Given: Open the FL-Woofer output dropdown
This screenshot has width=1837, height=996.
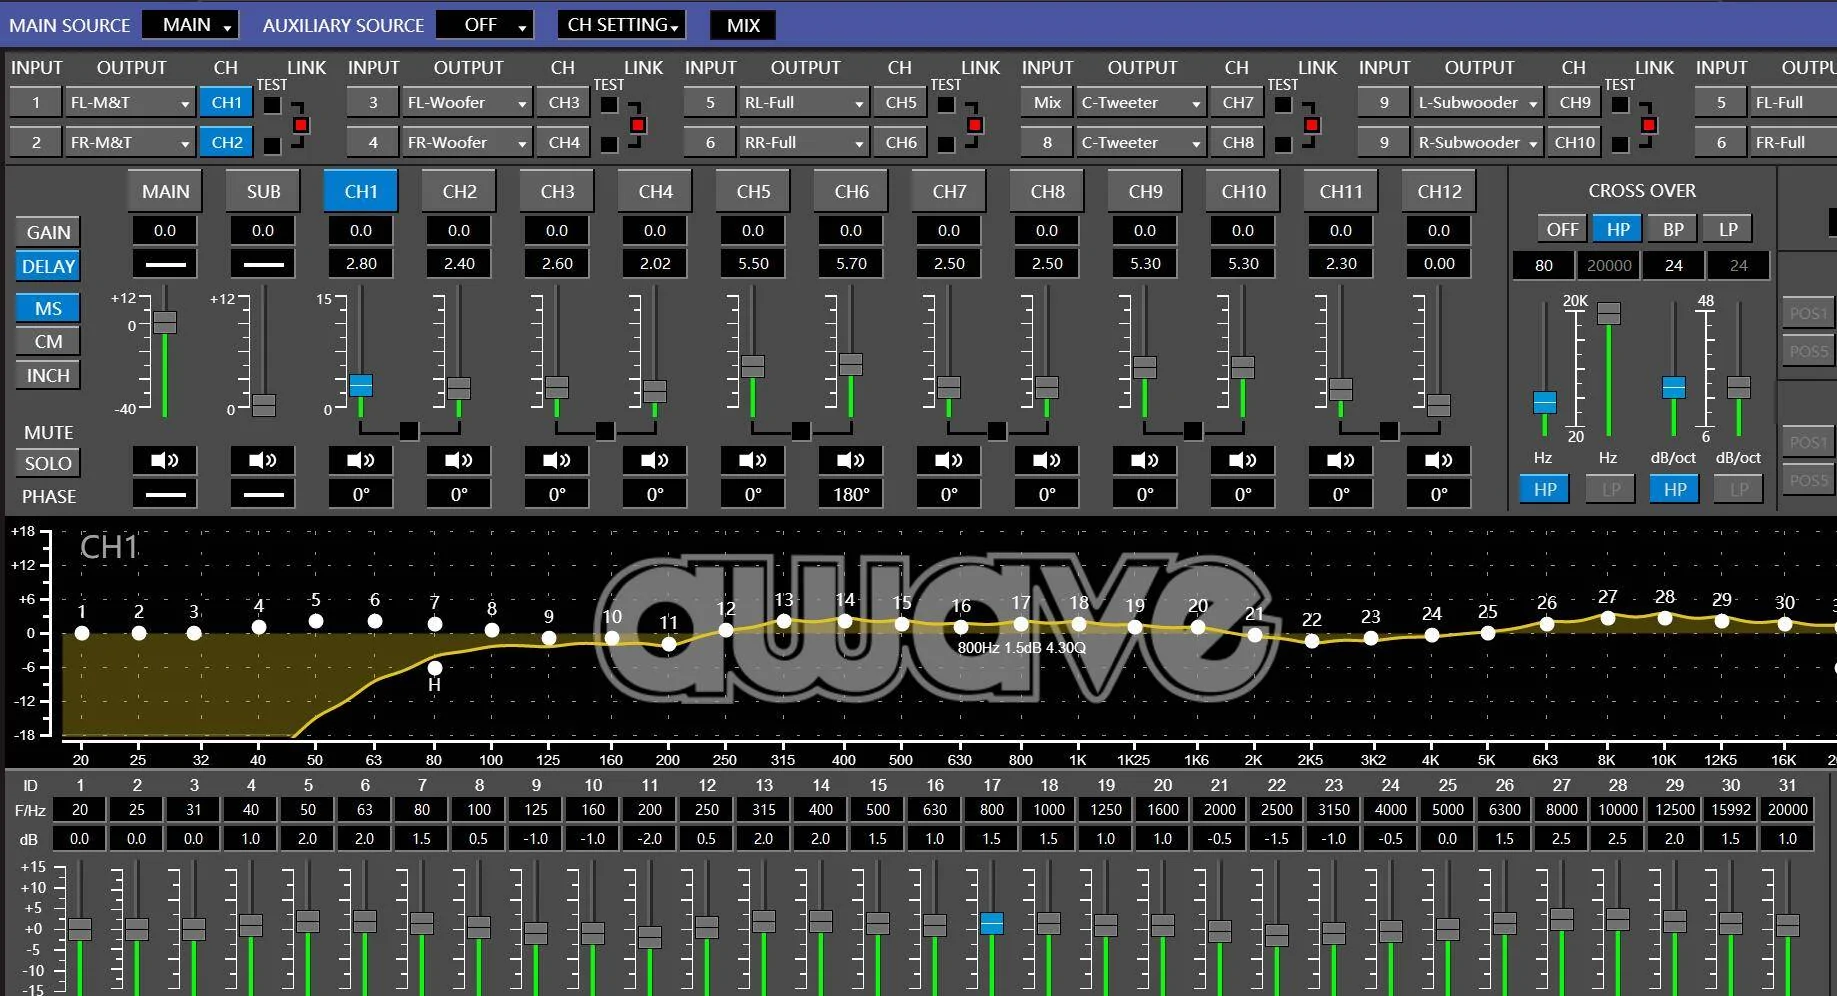Looking at the screenshot, I should [x=467, y=102].
